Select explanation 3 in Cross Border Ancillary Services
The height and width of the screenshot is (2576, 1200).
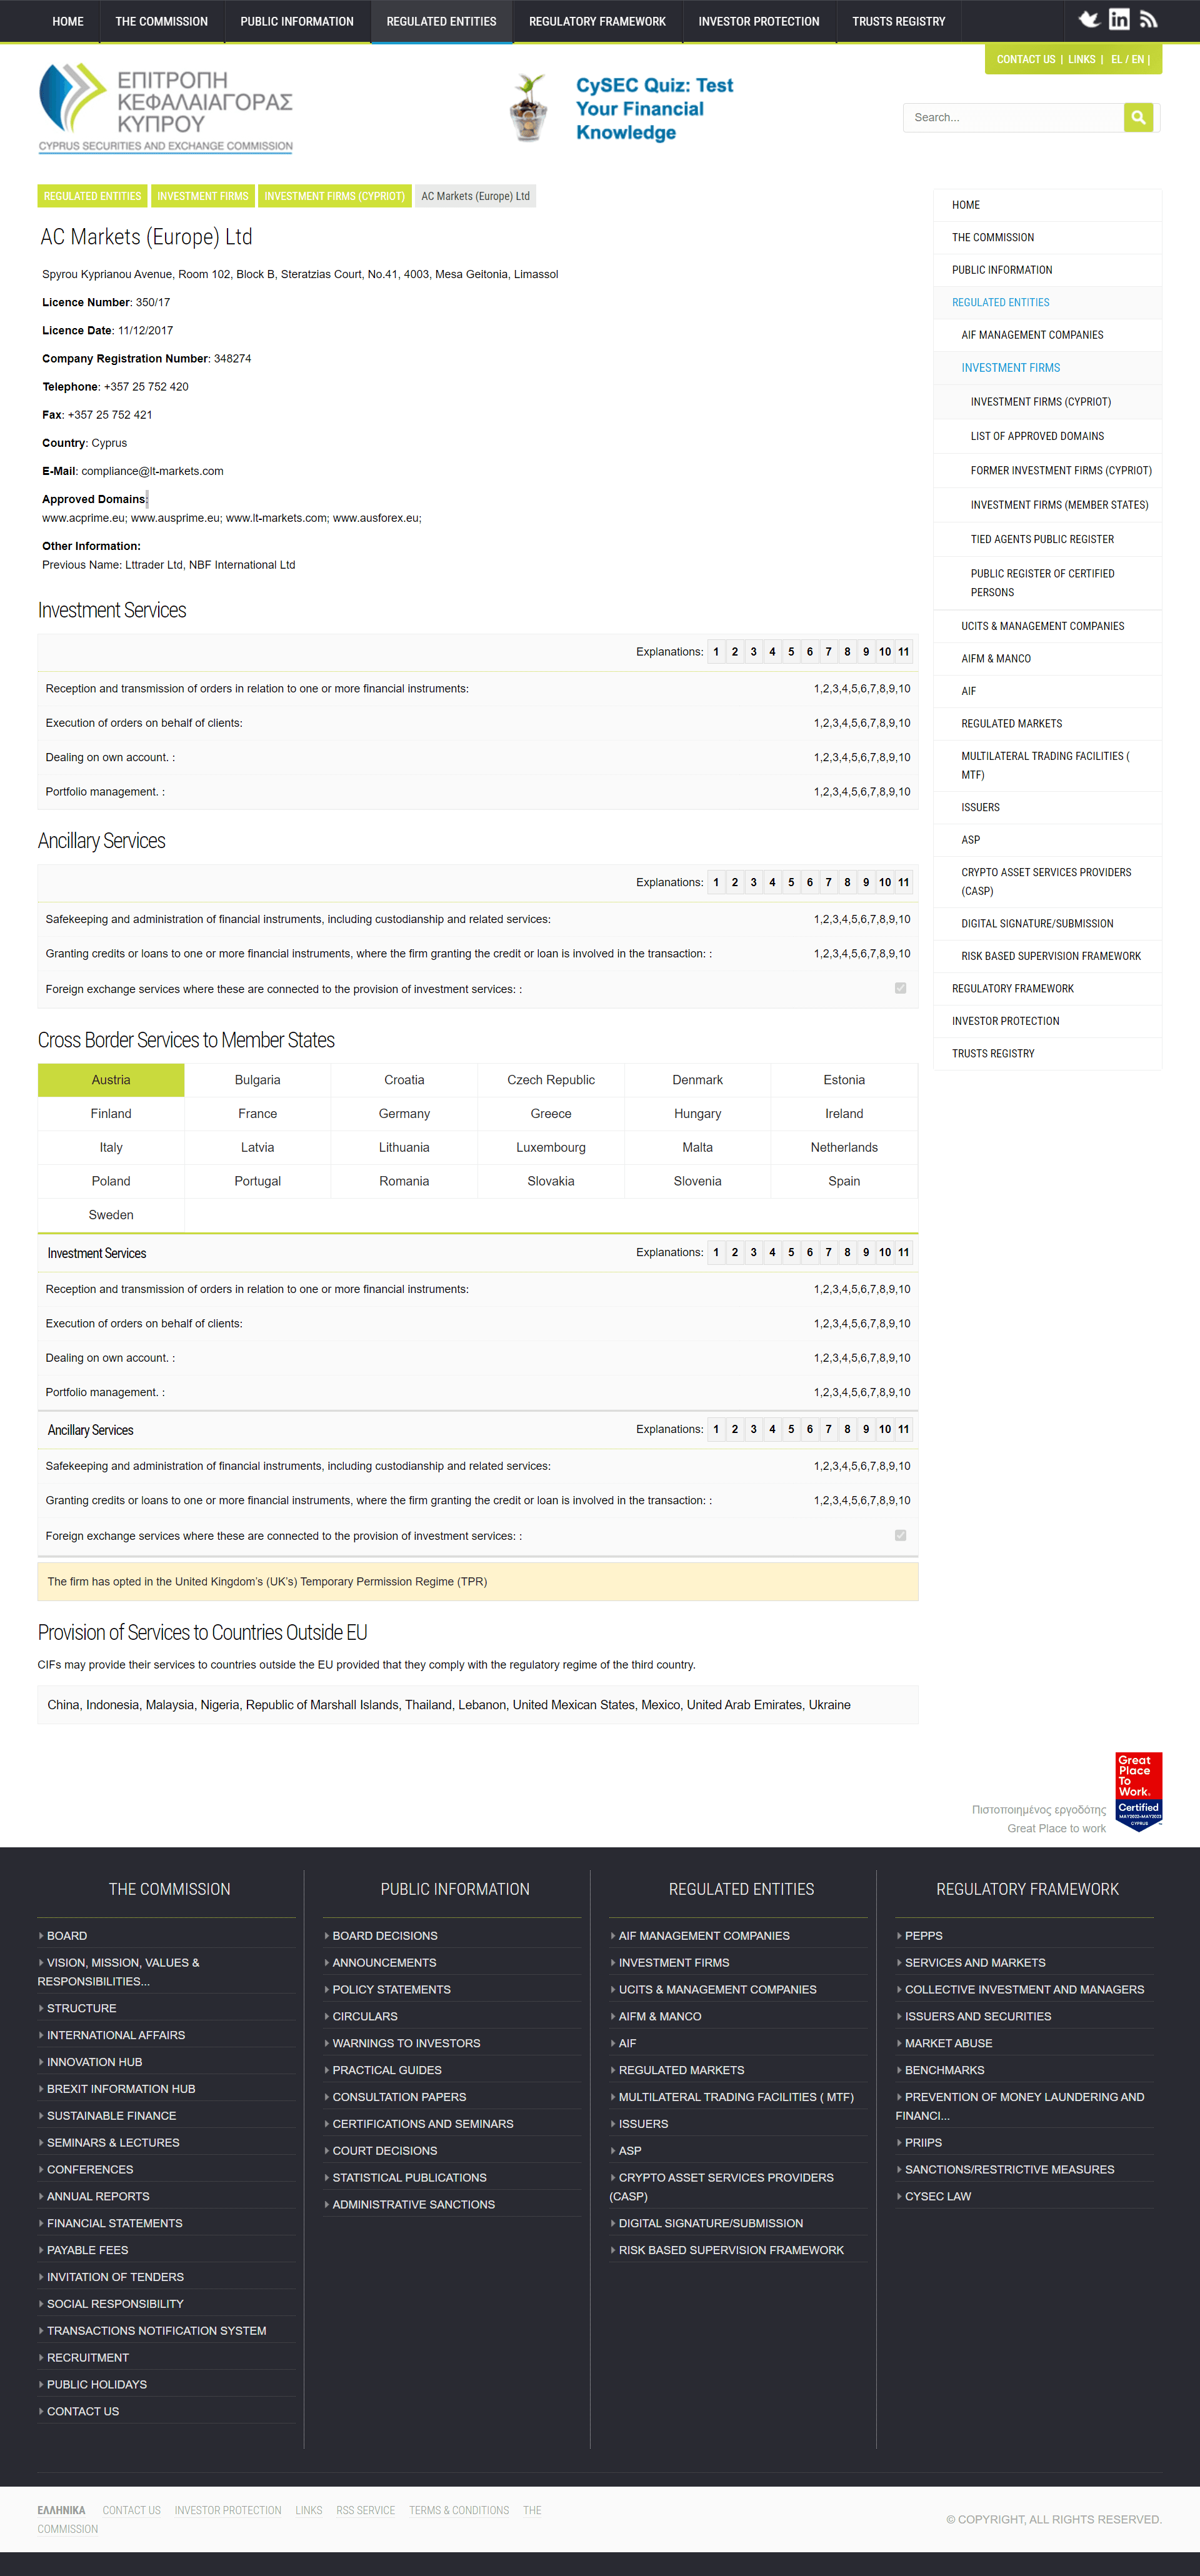[x=753, y=1429]
